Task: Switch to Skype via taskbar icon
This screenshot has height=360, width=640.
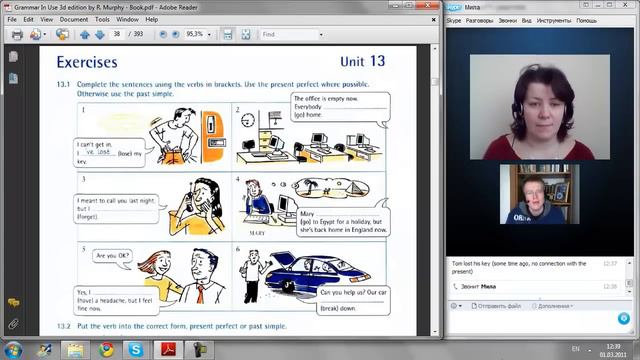Action: tap(136, 350)
